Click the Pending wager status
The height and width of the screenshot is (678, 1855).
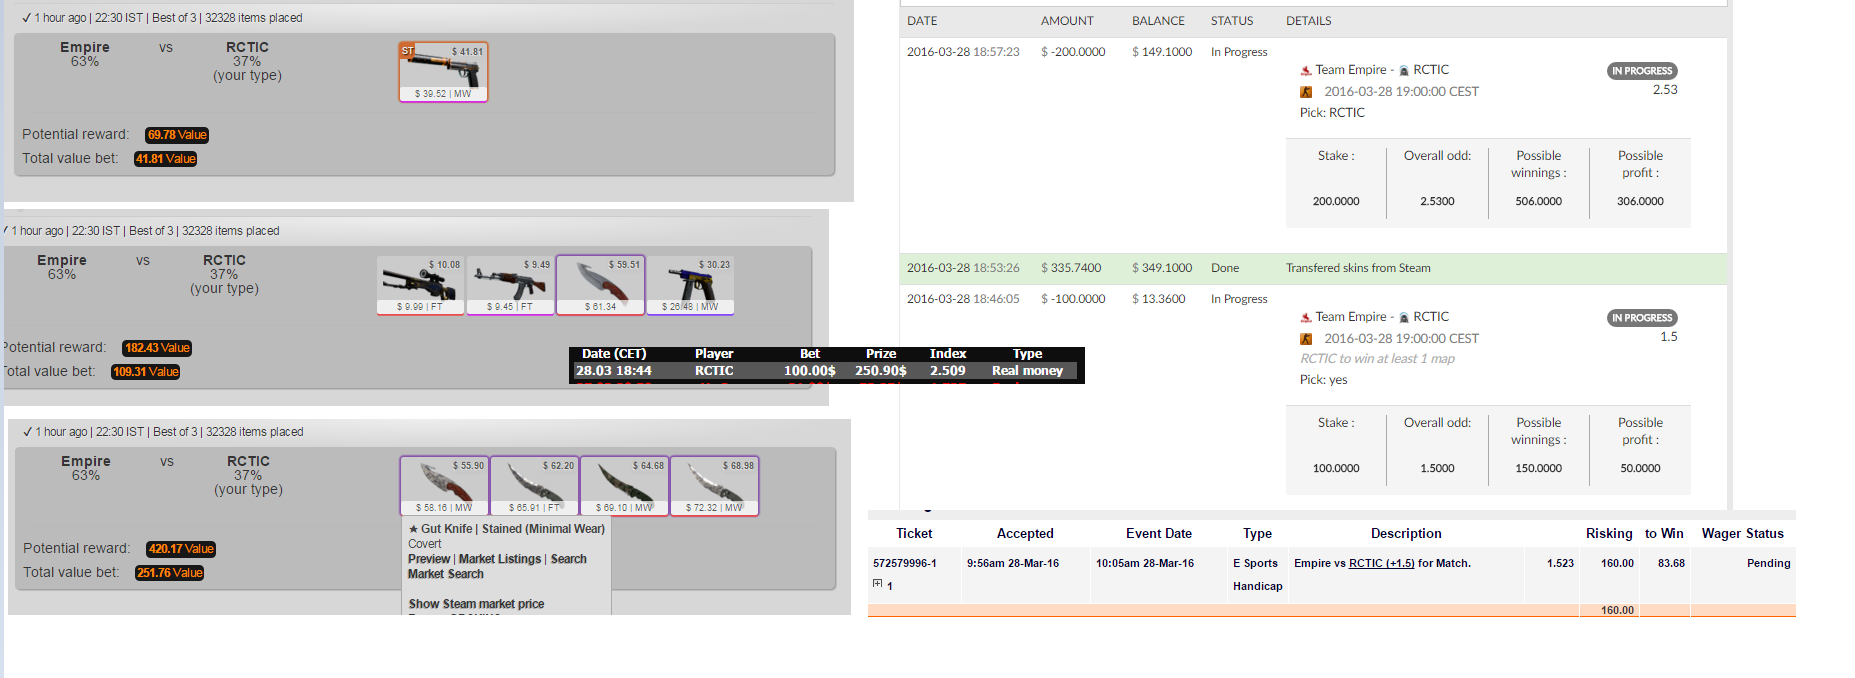click(1769, 563)
